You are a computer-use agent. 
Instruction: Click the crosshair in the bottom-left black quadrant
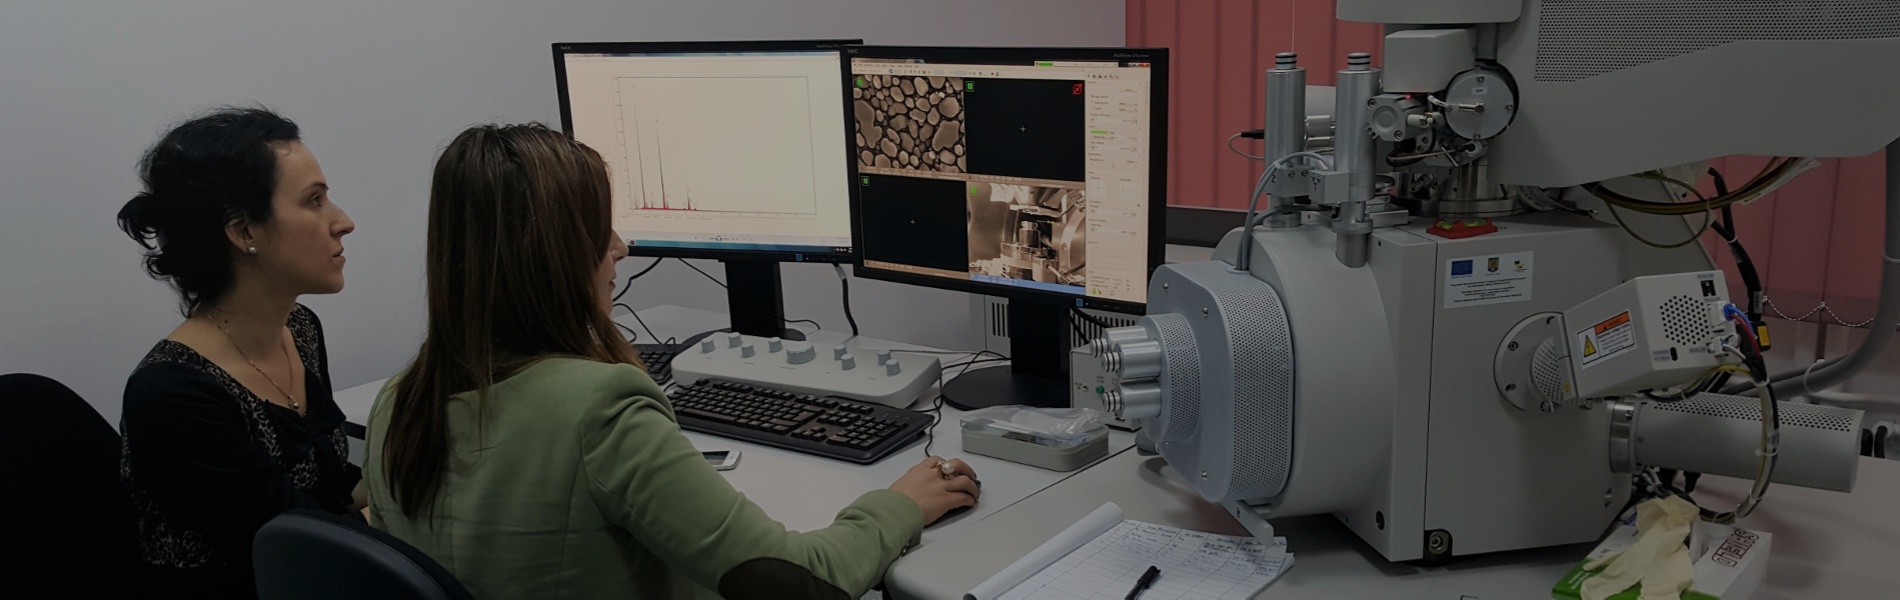(912, 221)
